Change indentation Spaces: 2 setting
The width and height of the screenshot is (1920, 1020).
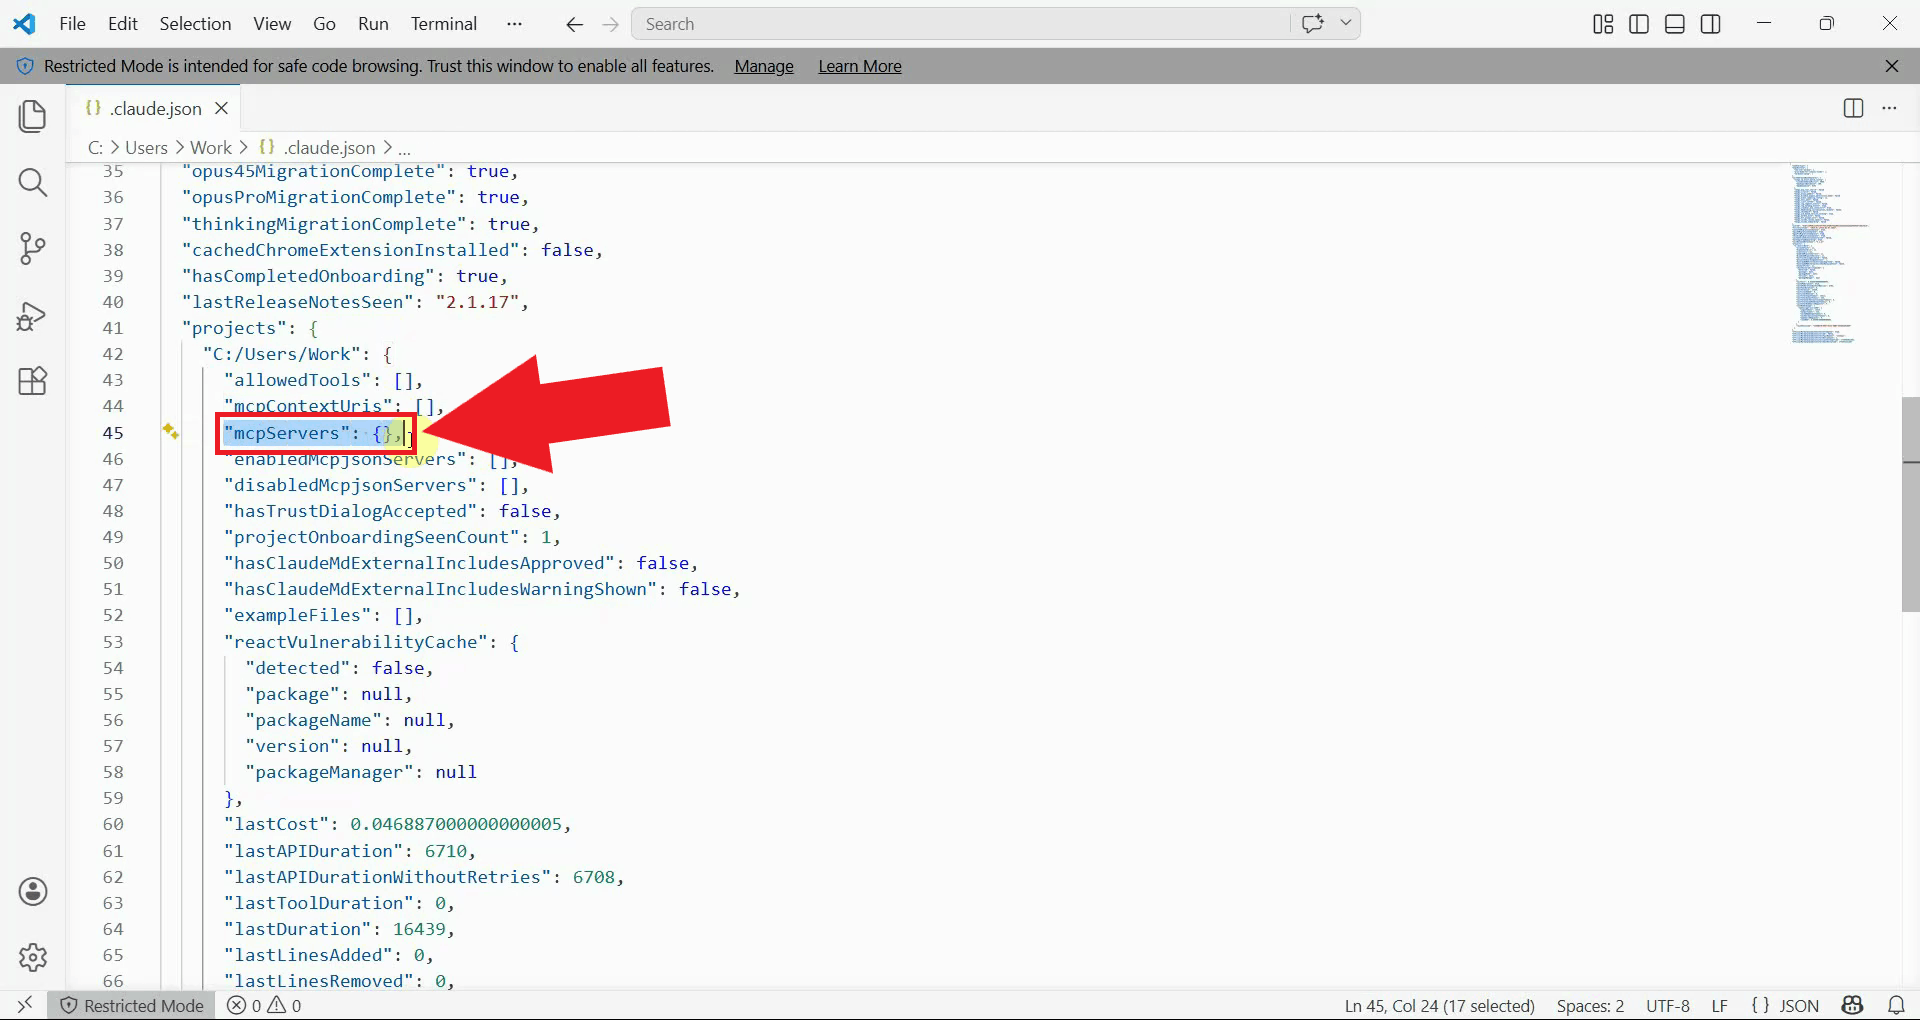[1590, 1005]
